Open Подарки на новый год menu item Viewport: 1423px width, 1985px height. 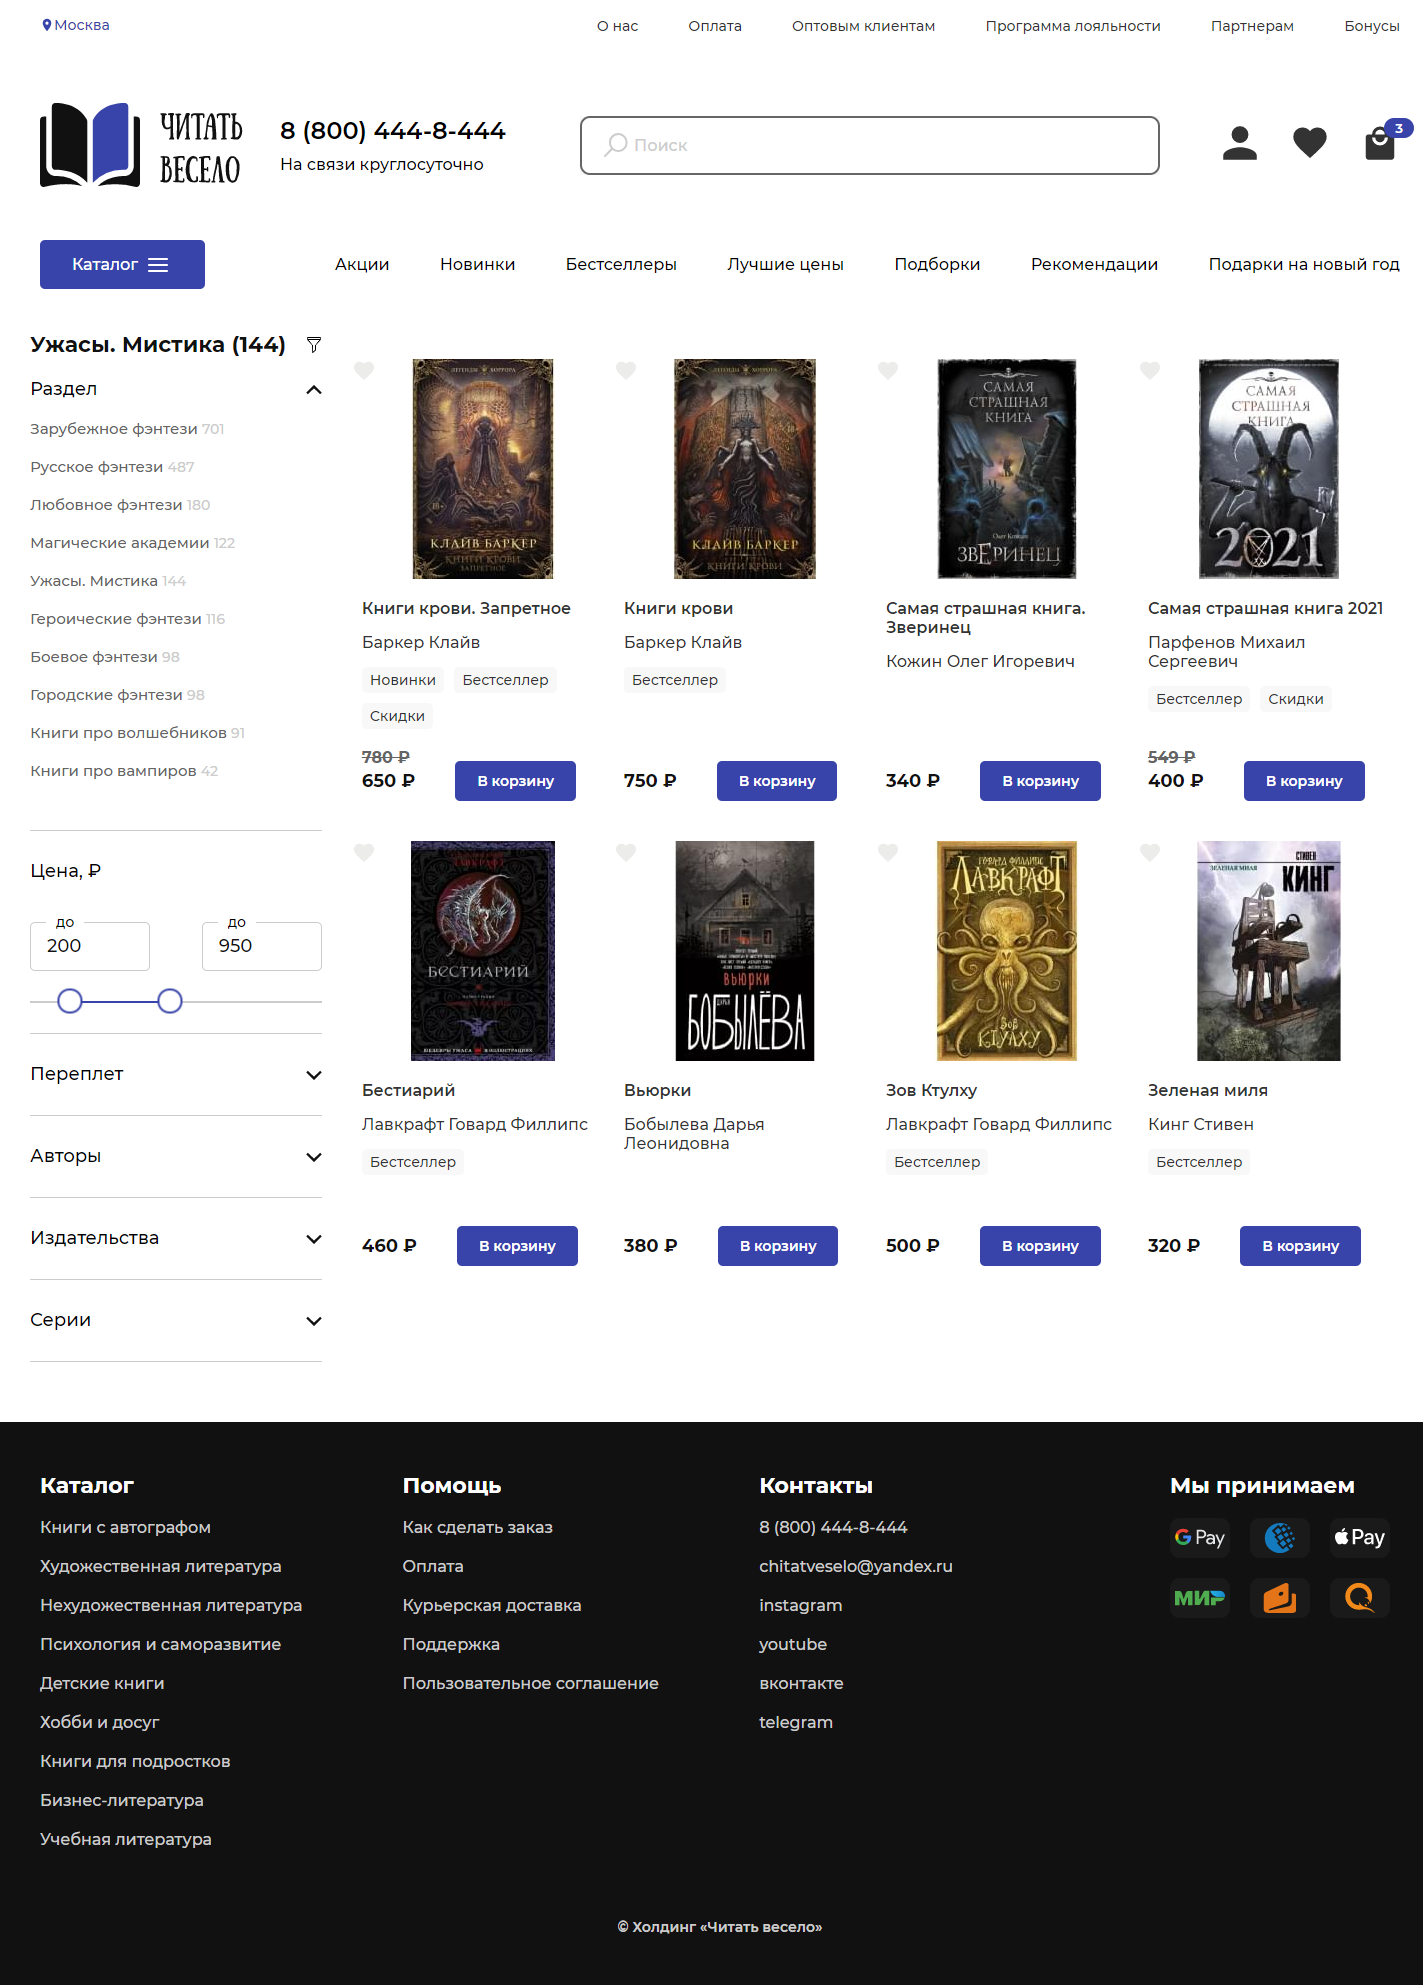coord(1304,264)
